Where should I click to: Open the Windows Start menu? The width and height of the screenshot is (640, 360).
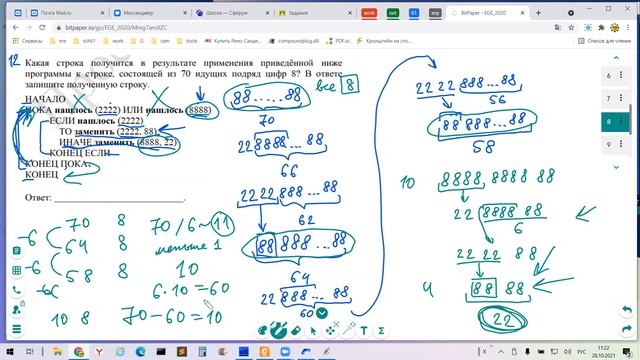[x=10, y=351]
